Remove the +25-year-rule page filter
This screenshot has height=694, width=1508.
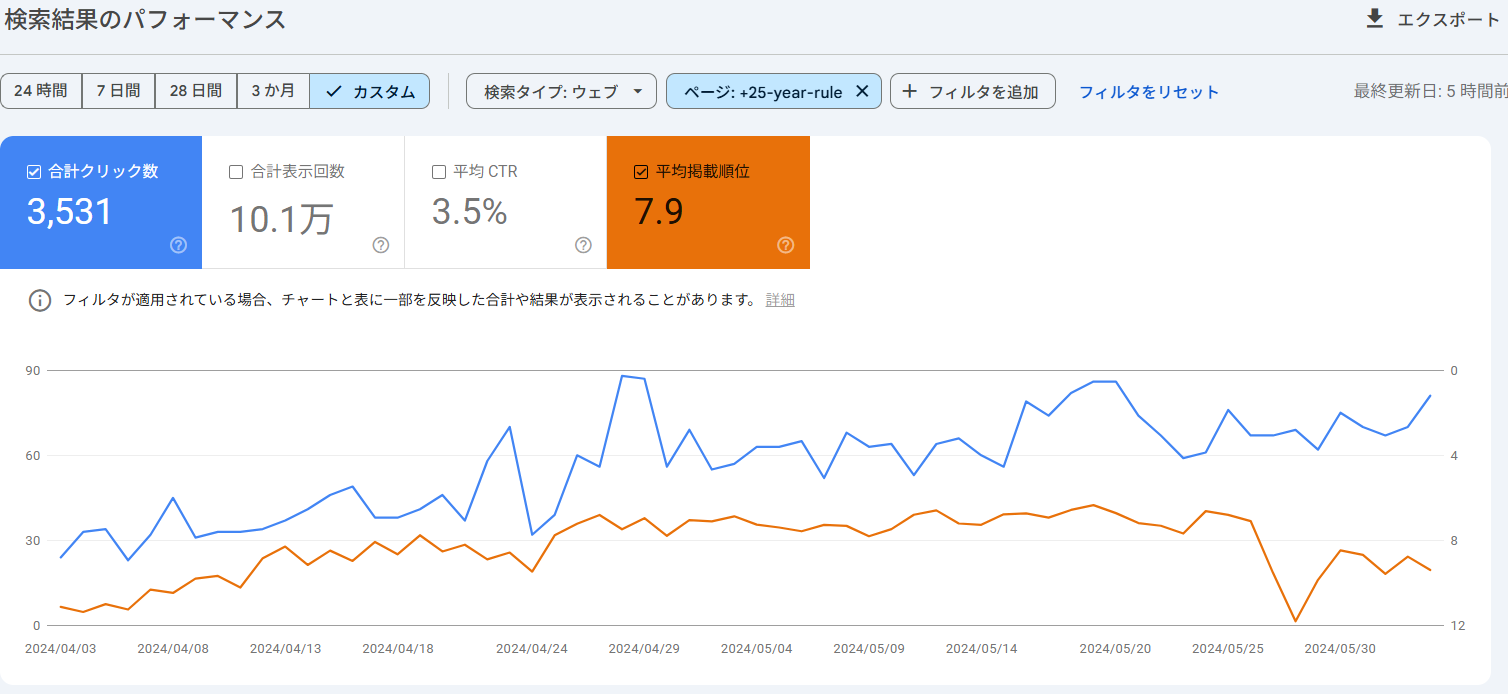[x=861, y=90]
